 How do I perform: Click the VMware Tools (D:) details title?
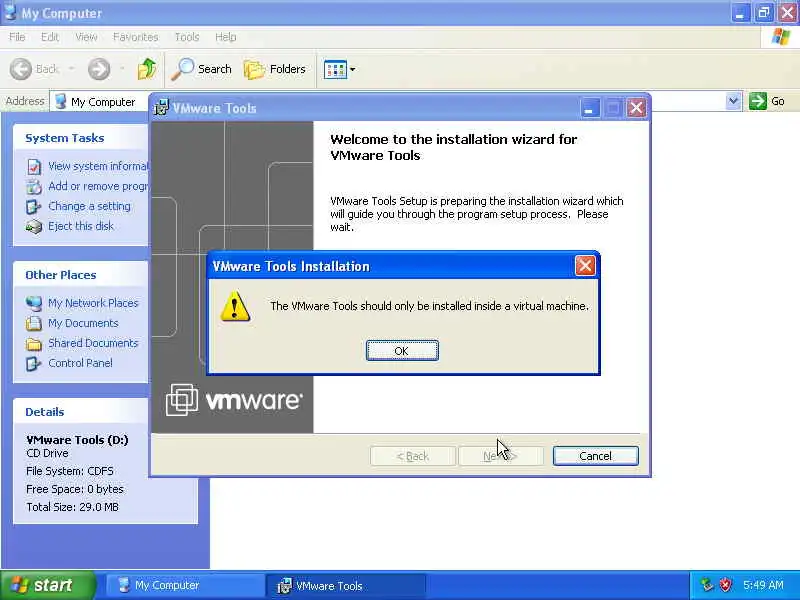pyautogui.click(x=77, y=440)
